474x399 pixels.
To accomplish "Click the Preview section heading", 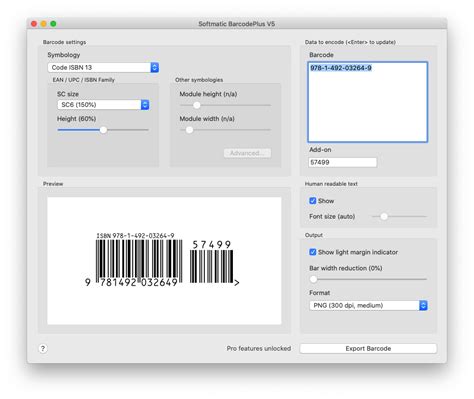I will (x=53, y=184).
